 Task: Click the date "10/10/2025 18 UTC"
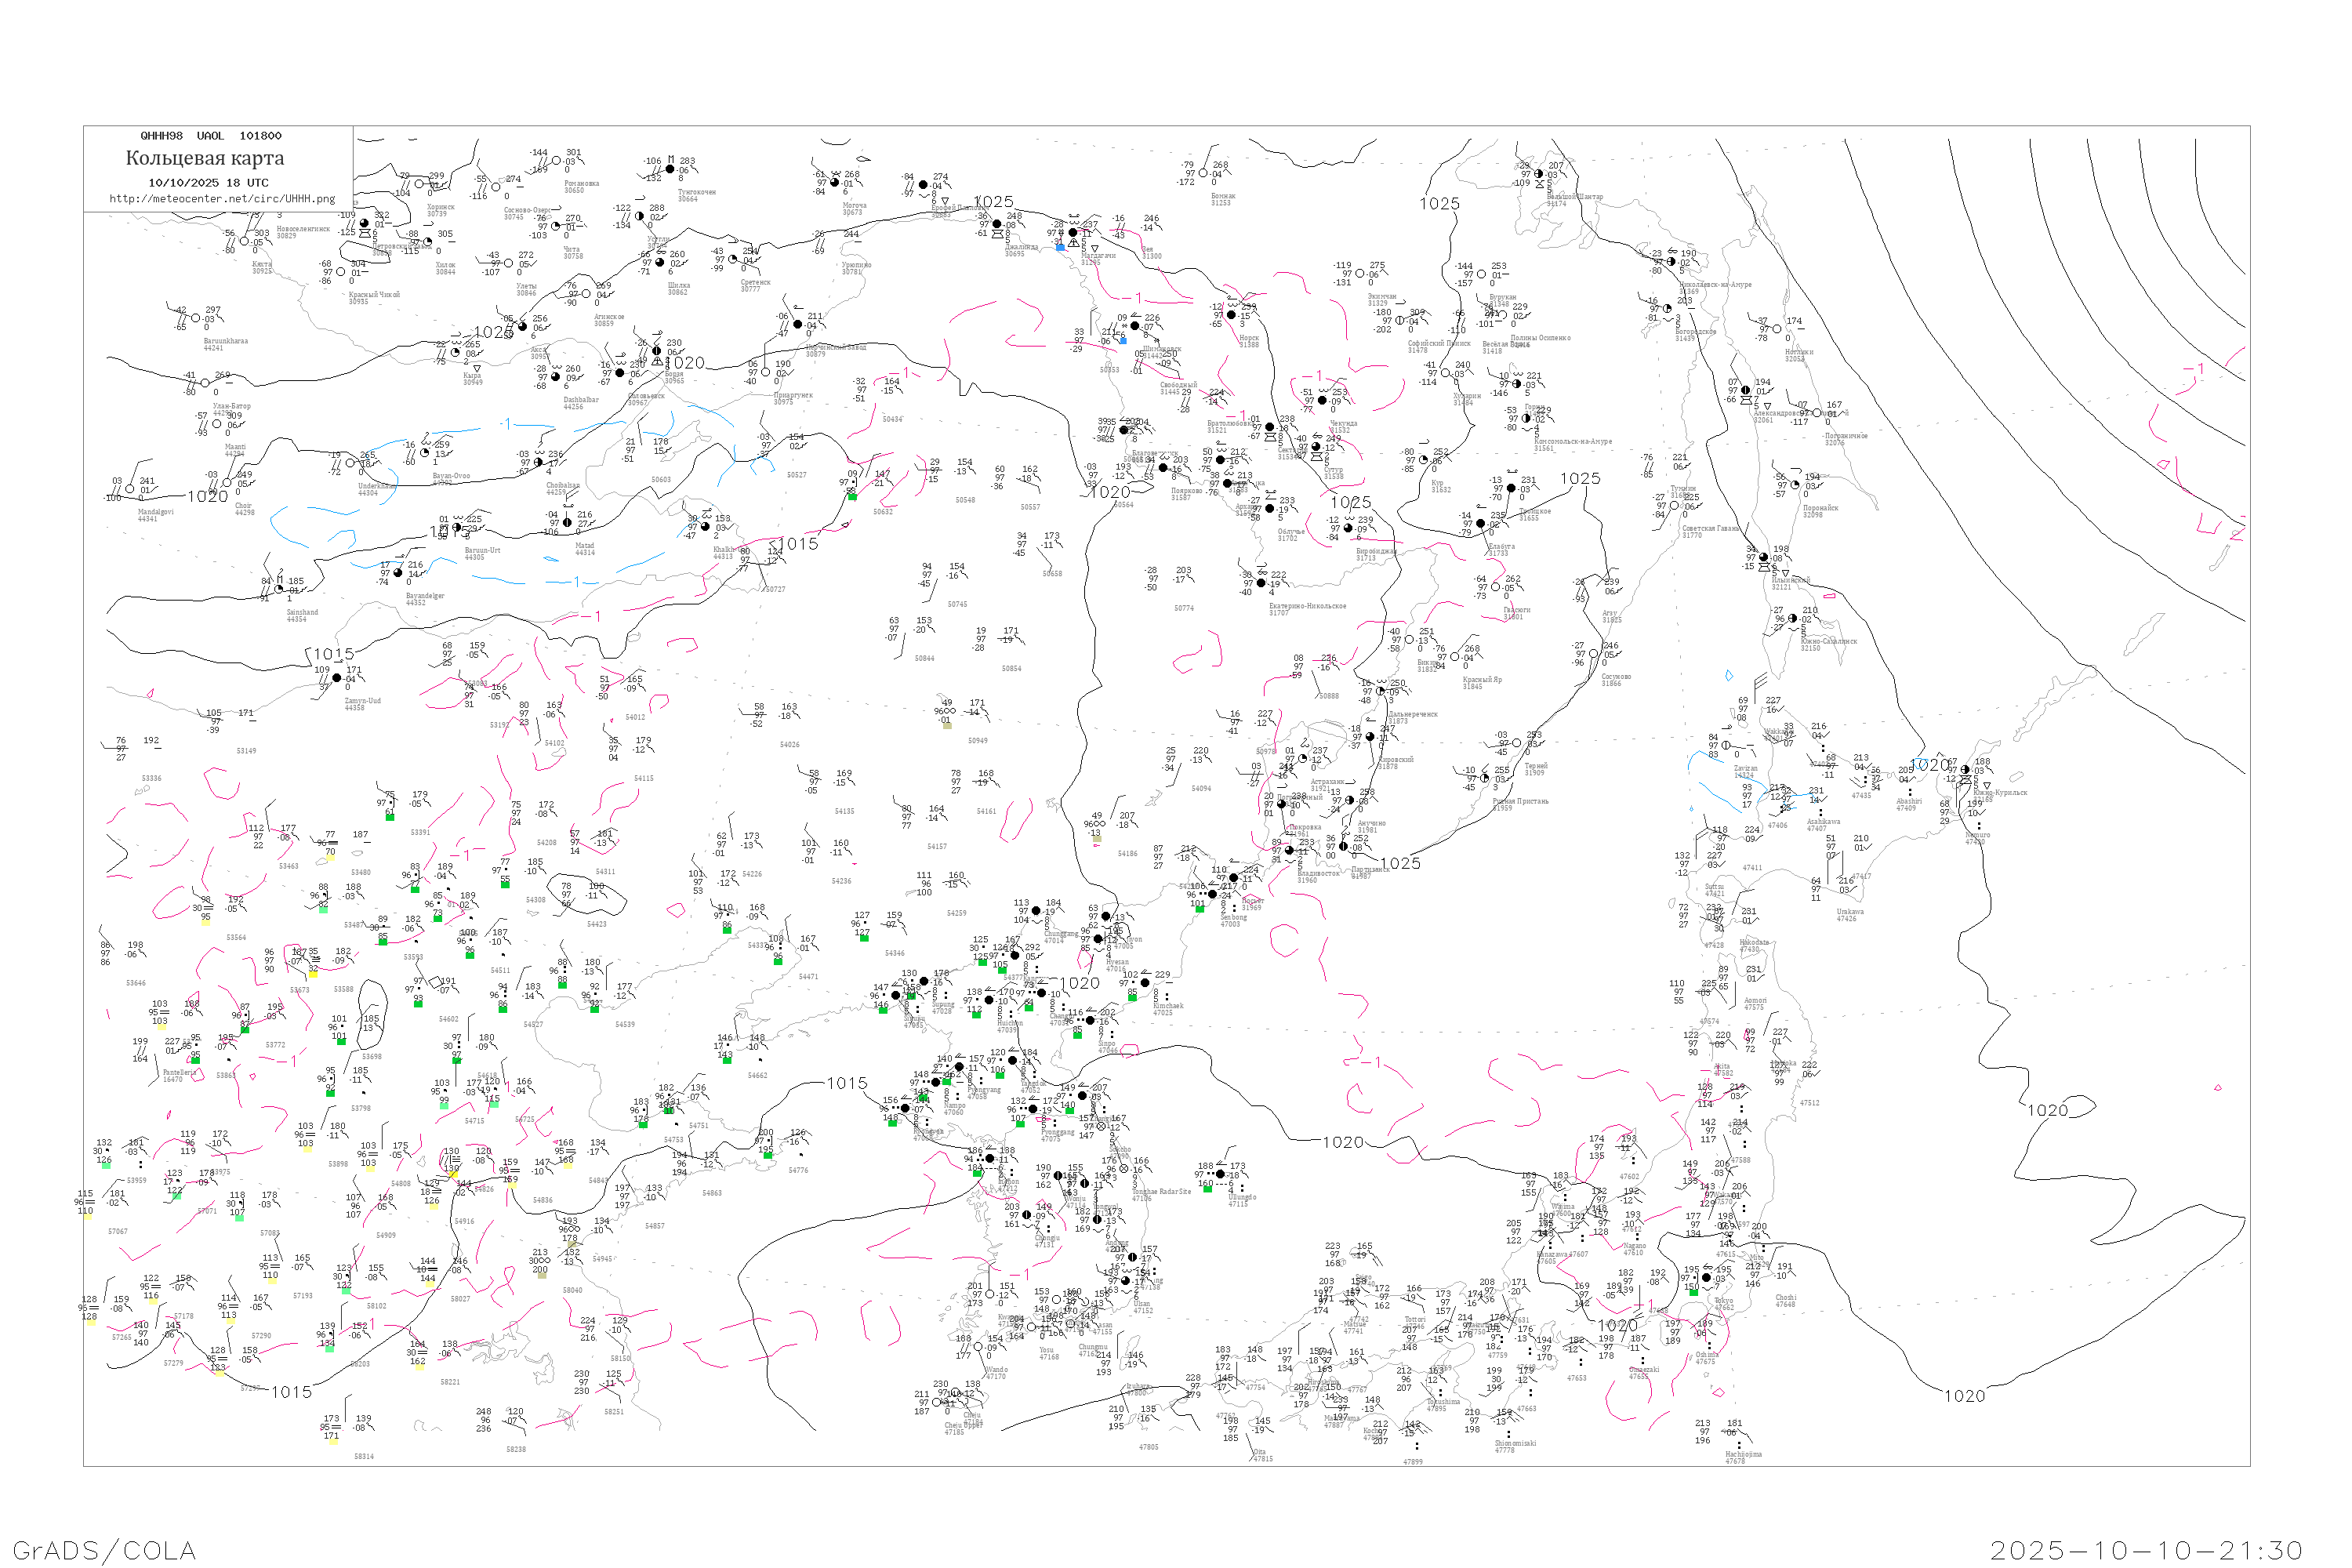pos(208,183)
